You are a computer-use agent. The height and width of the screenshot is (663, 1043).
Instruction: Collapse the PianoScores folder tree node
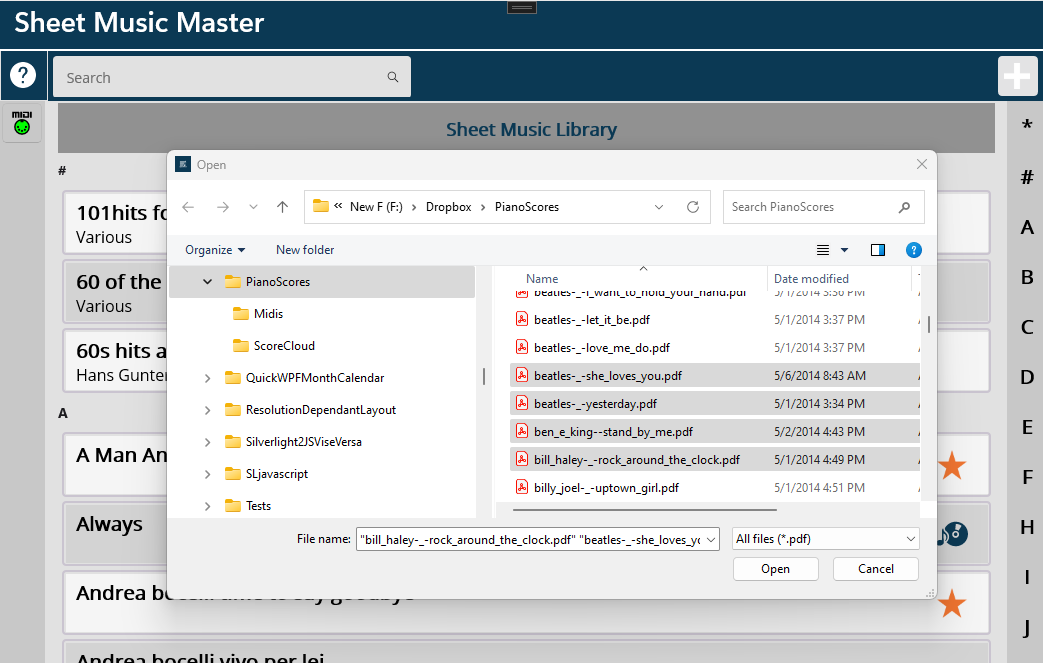(x=207, y=282)
